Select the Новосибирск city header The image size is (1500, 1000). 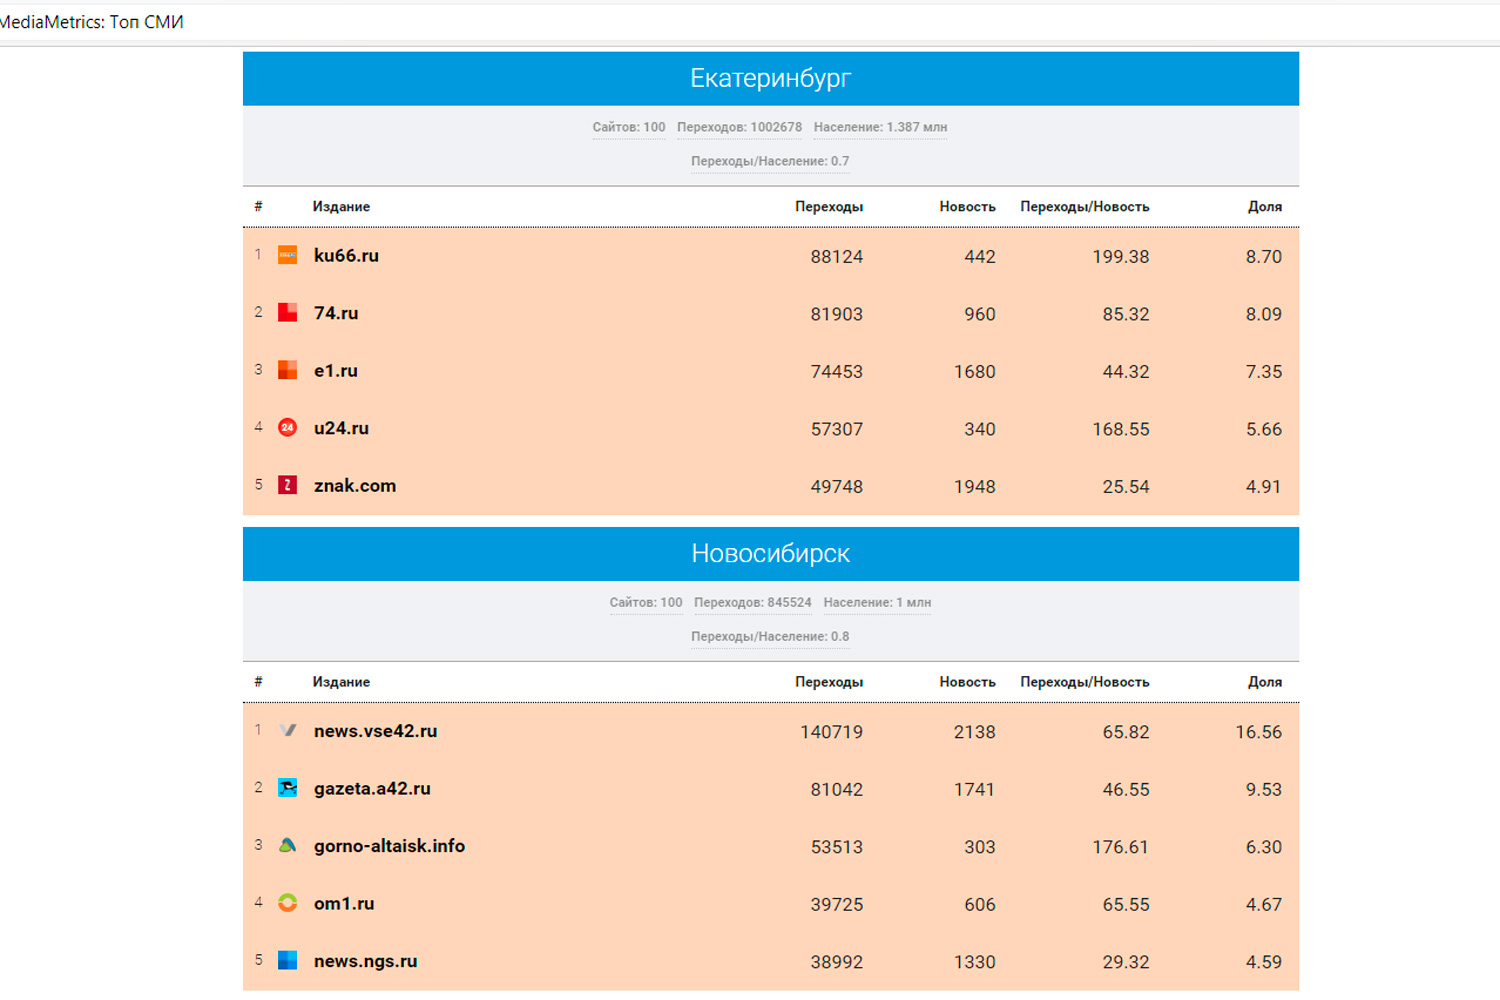click(770, 554)
